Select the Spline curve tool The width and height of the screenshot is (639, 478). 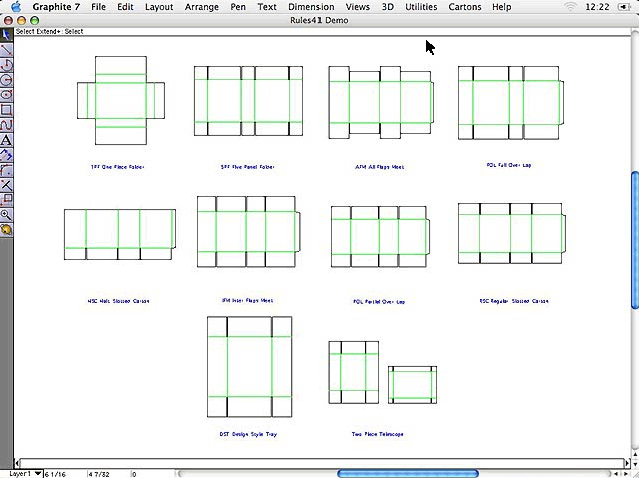(x=6, y=124)
